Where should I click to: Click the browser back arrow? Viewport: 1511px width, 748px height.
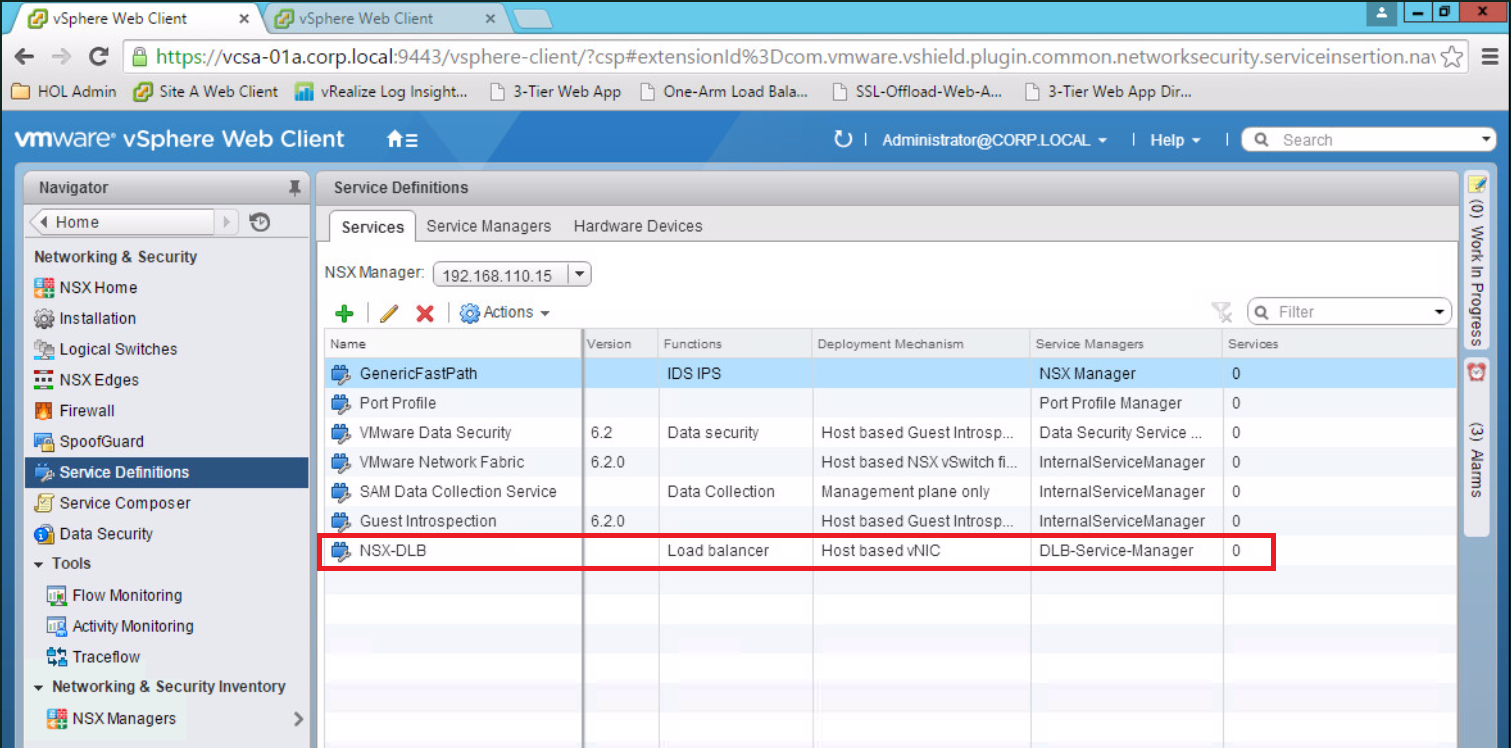click(24, 57)
